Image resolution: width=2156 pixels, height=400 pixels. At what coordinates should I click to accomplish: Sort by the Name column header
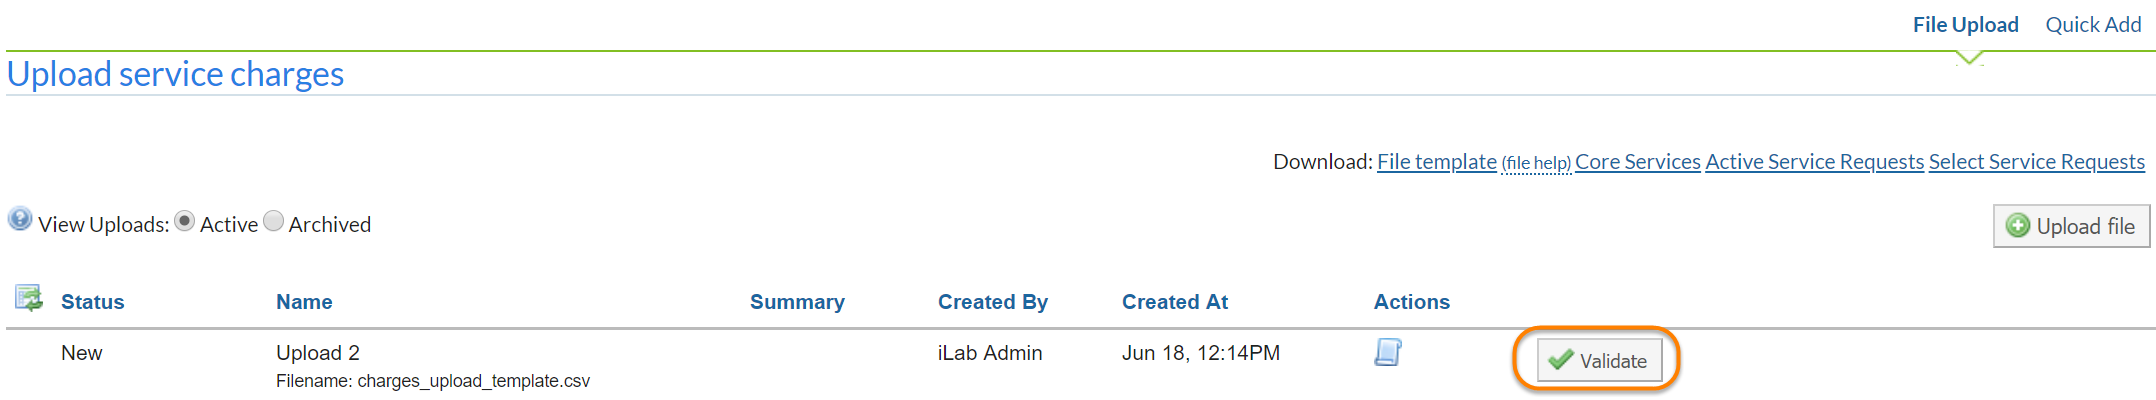pyautogui.click(x=304, y=302)
